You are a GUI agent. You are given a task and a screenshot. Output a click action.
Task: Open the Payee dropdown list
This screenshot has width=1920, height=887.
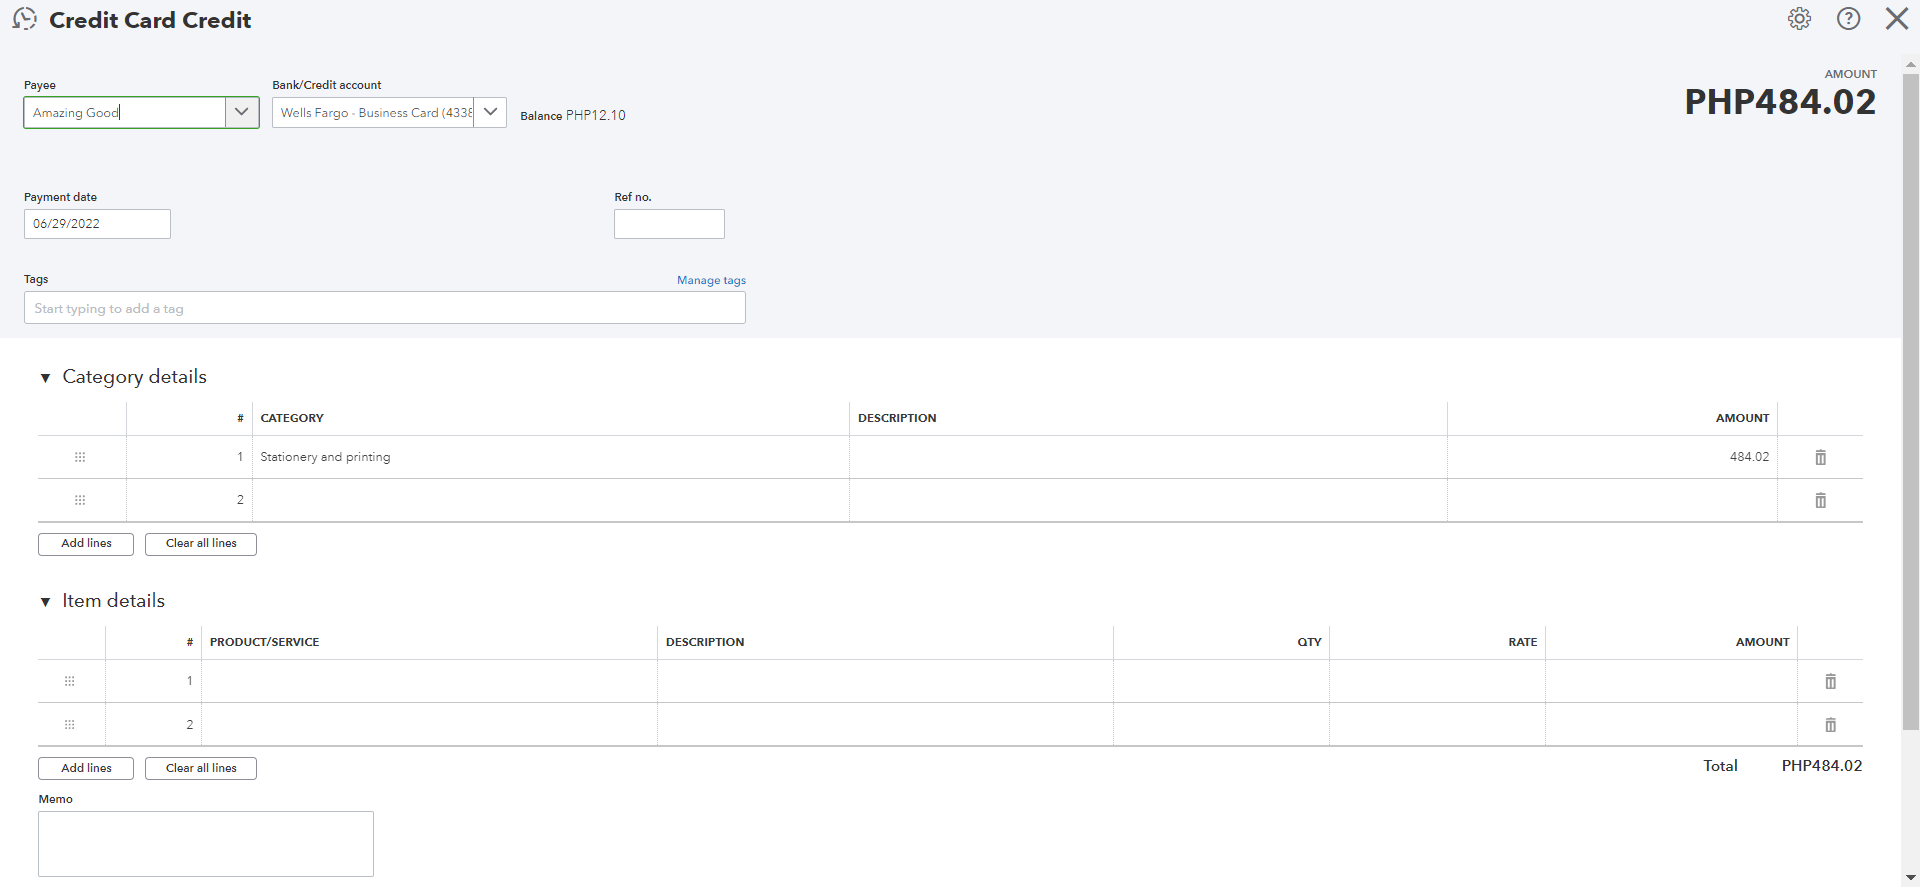tap(241, 112)
